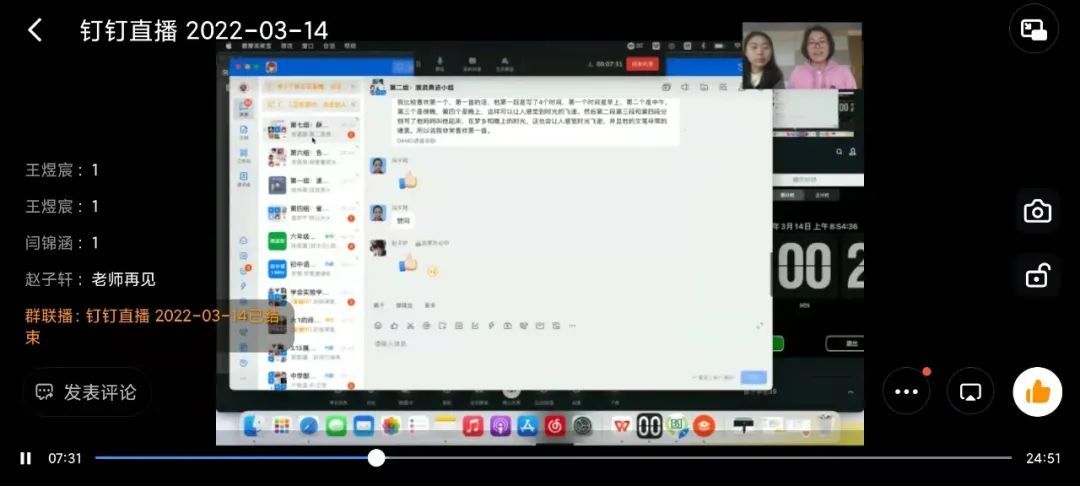Pause the live replay playback

pos(26,458)
